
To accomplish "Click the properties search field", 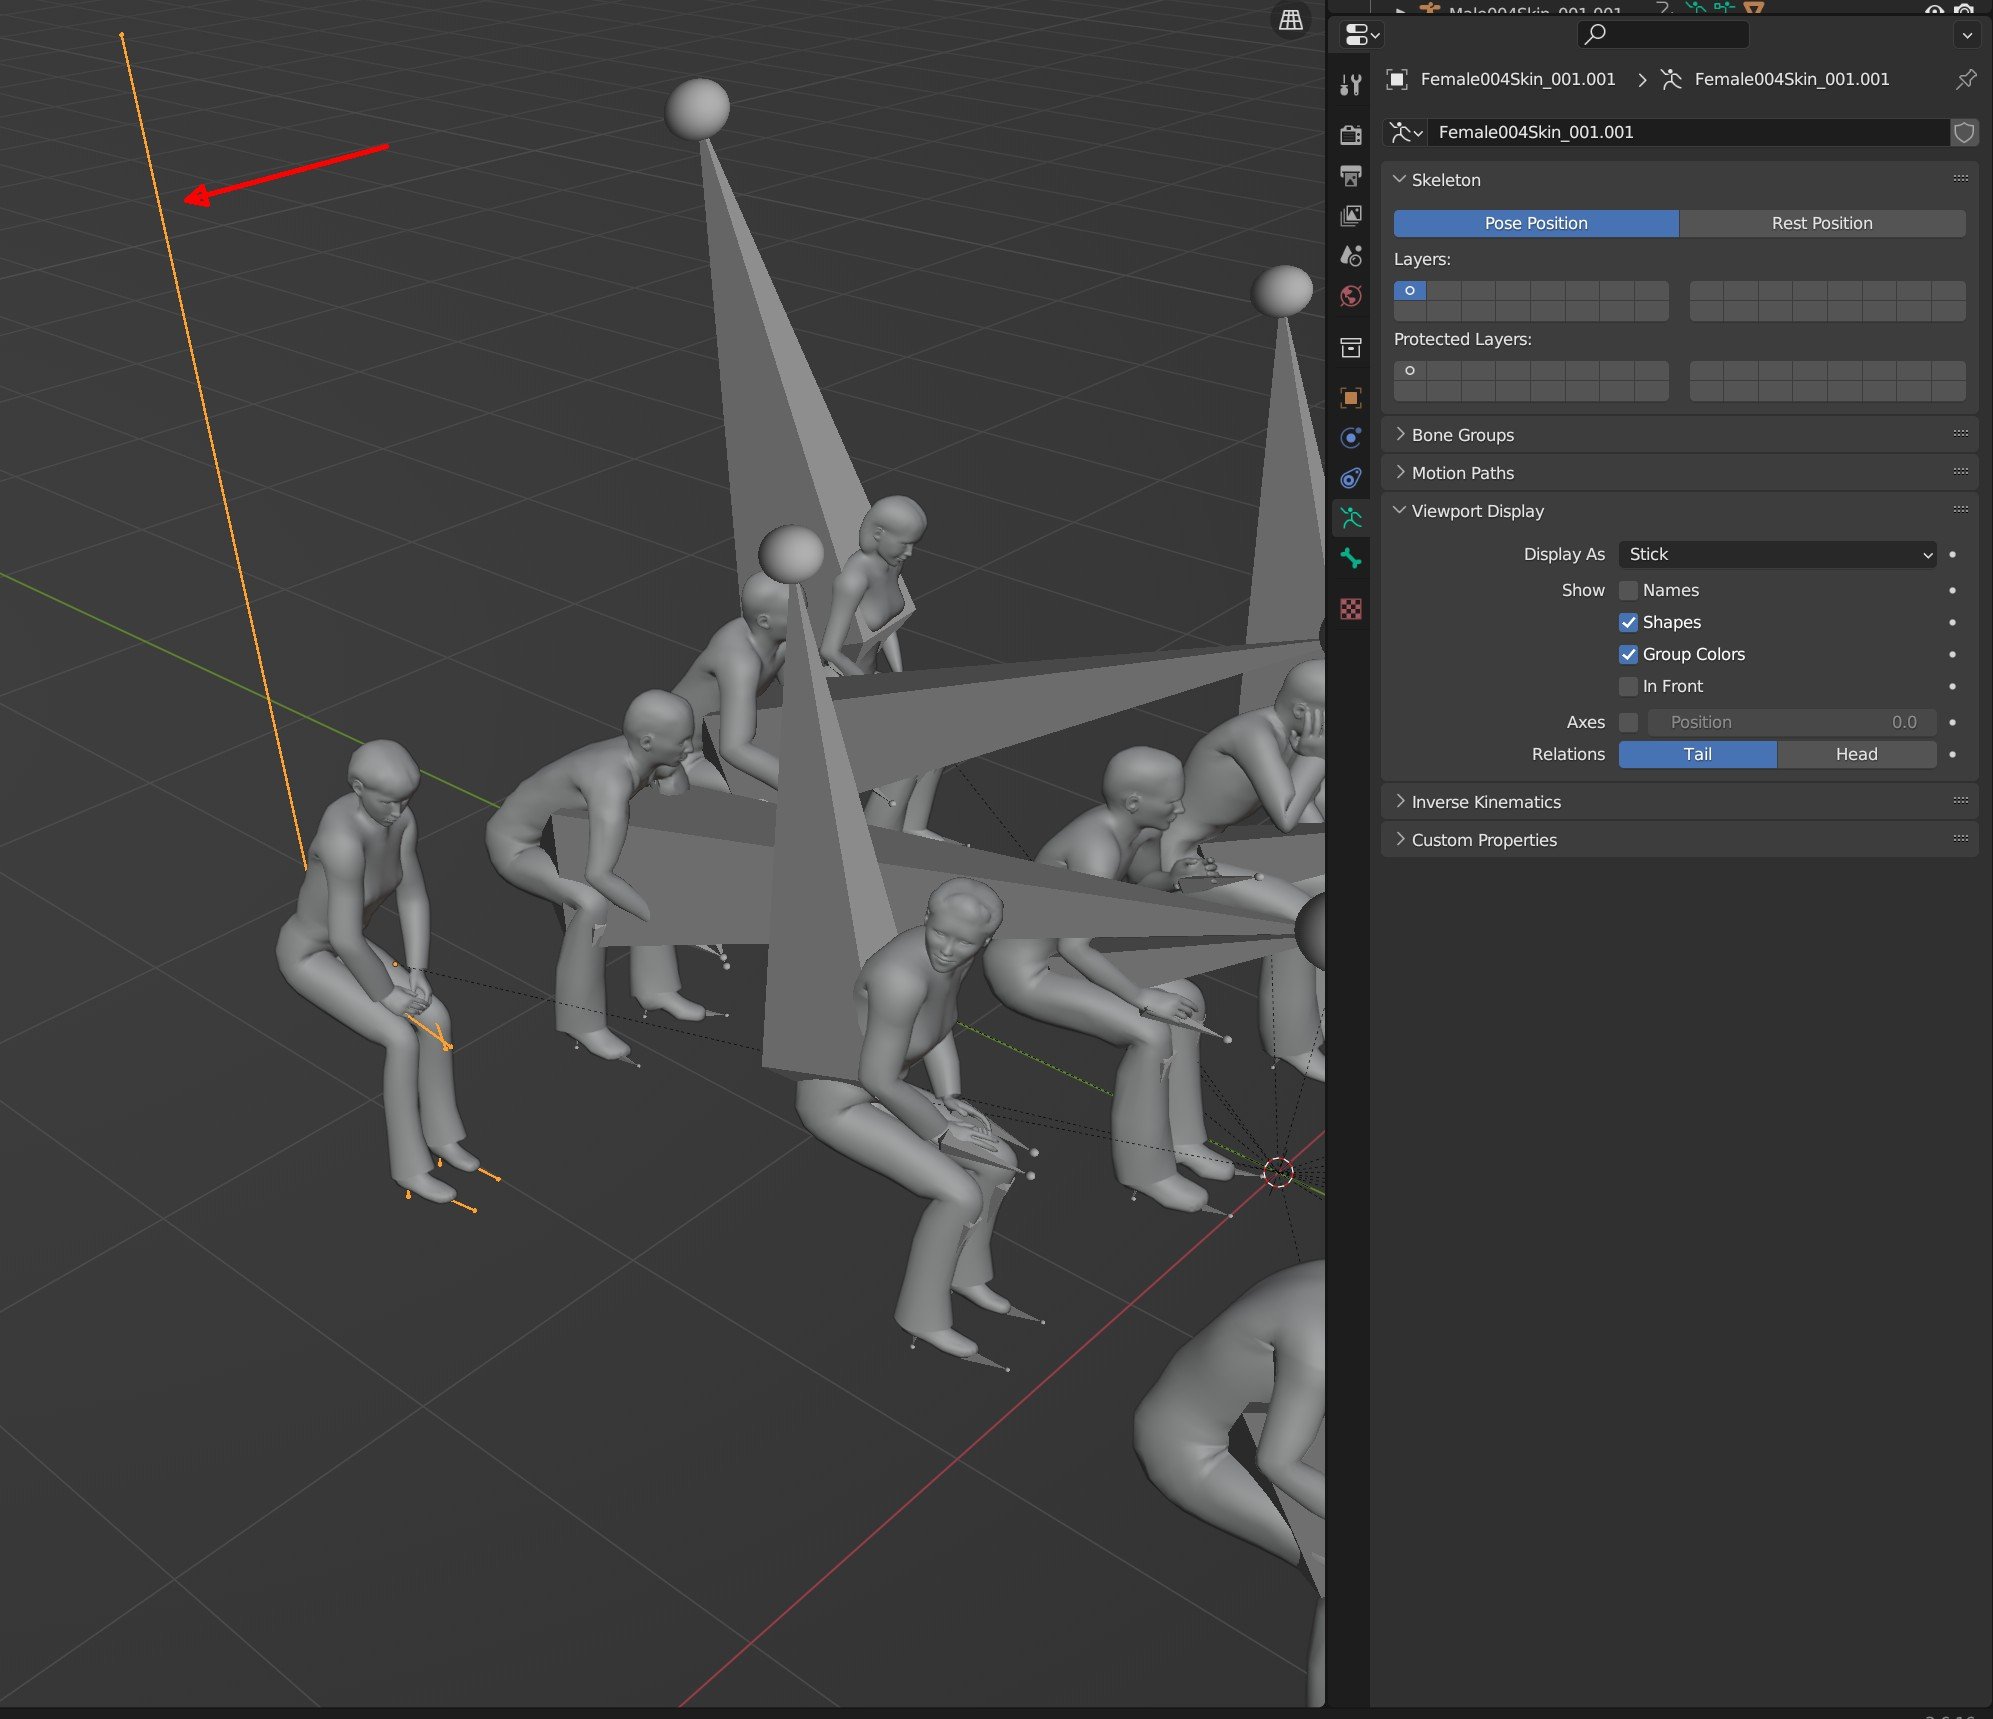I will click(1664, 35).
